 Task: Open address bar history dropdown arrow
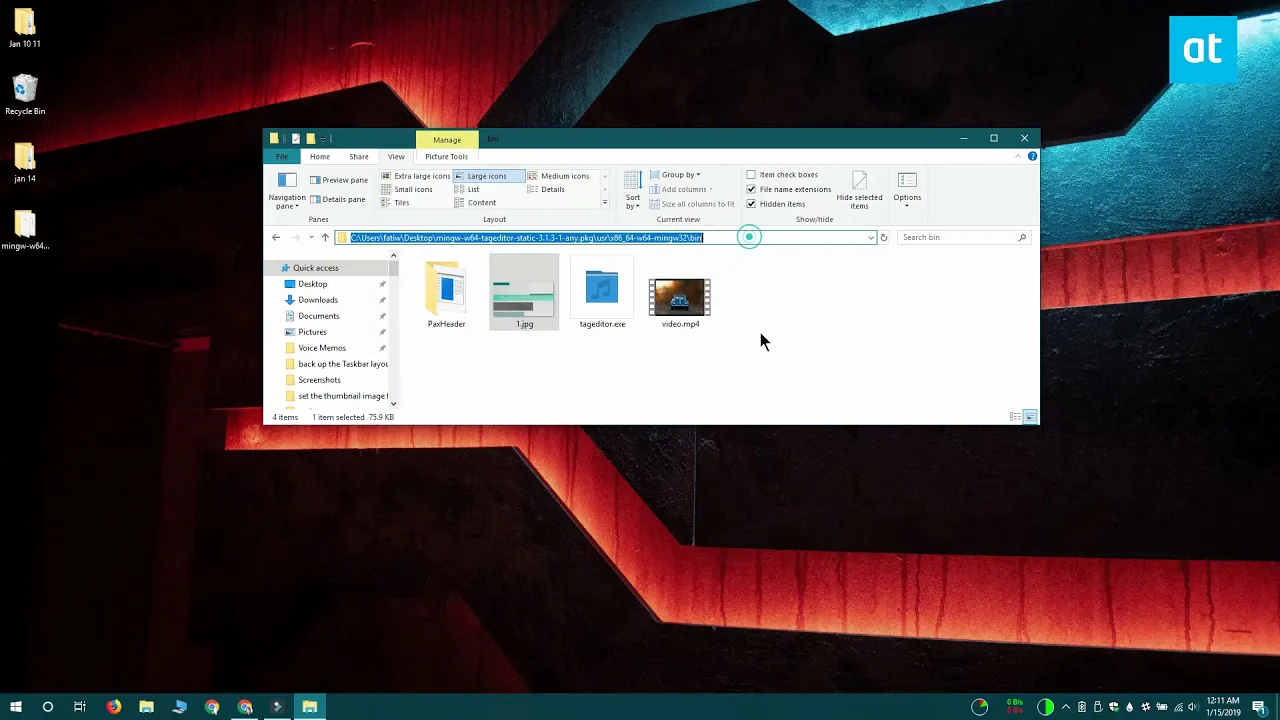(x=871, y=238)
